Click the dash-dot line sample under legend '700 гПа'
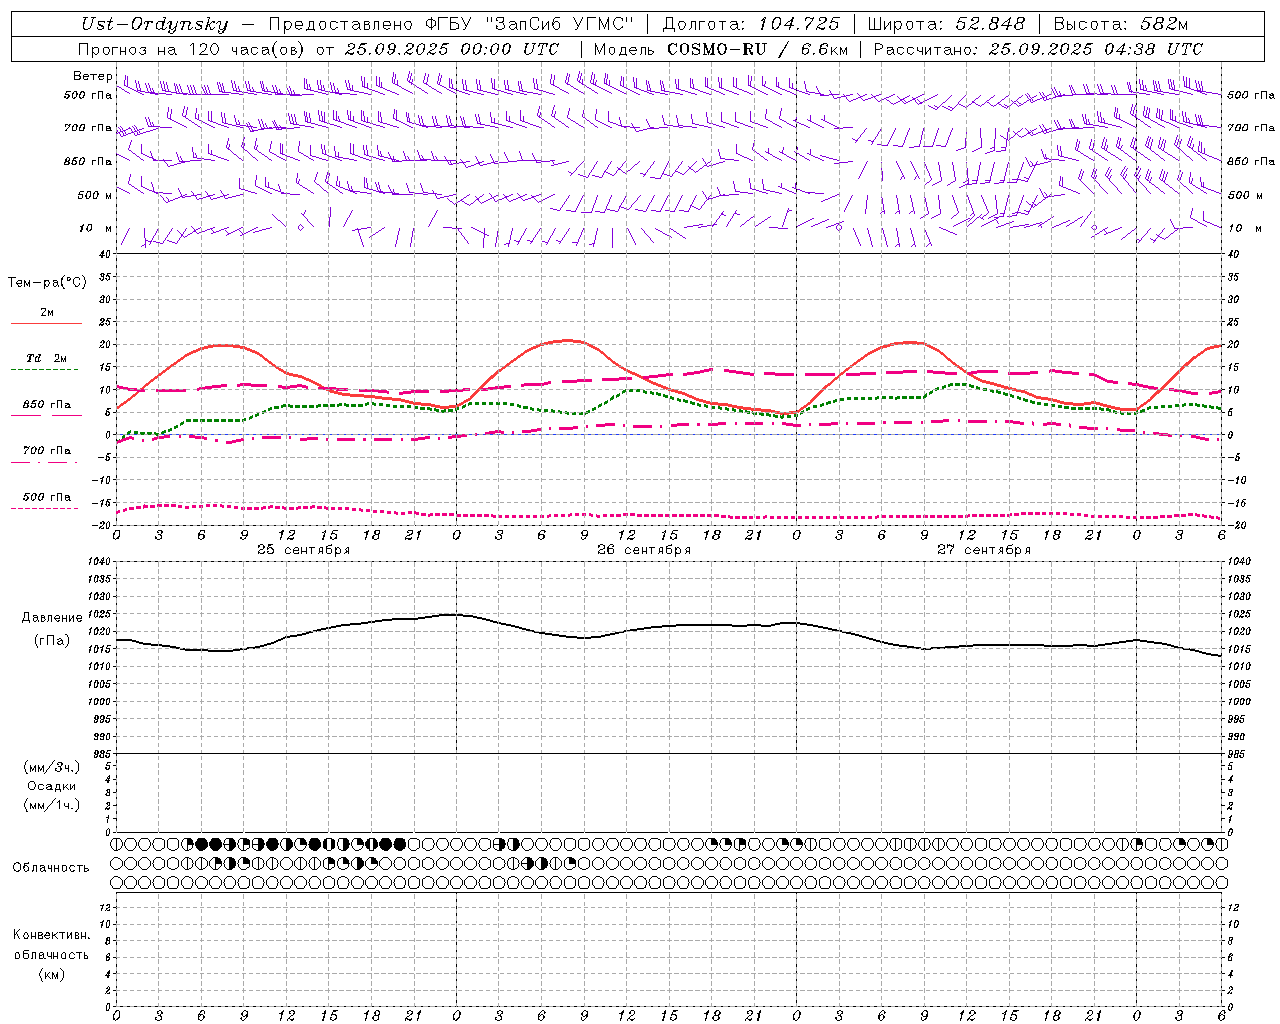Image resolution: width=1280 pixels, height=1024 pixels. tap(46, 462)
